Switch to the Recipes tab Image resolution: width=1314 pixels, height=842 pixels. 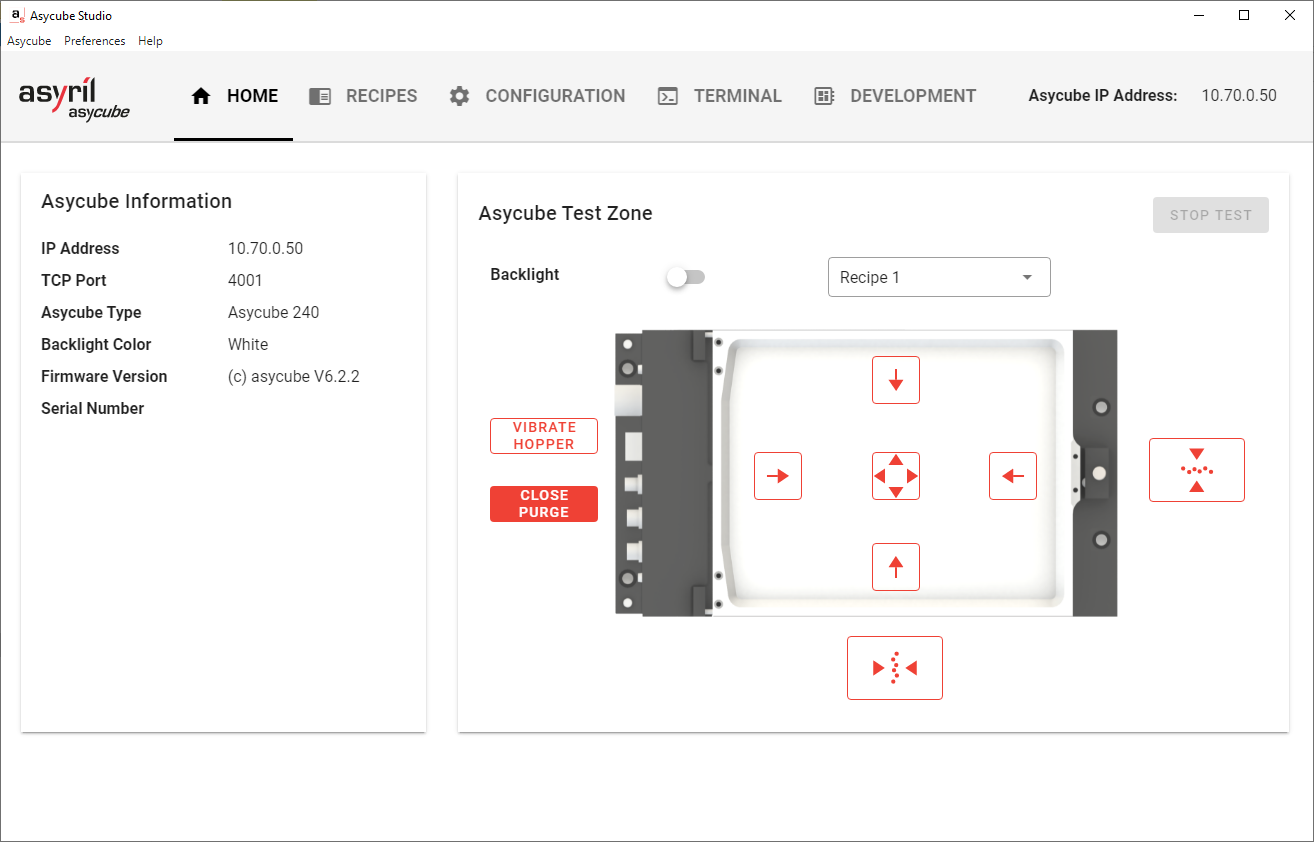click(x=363, y=96)
